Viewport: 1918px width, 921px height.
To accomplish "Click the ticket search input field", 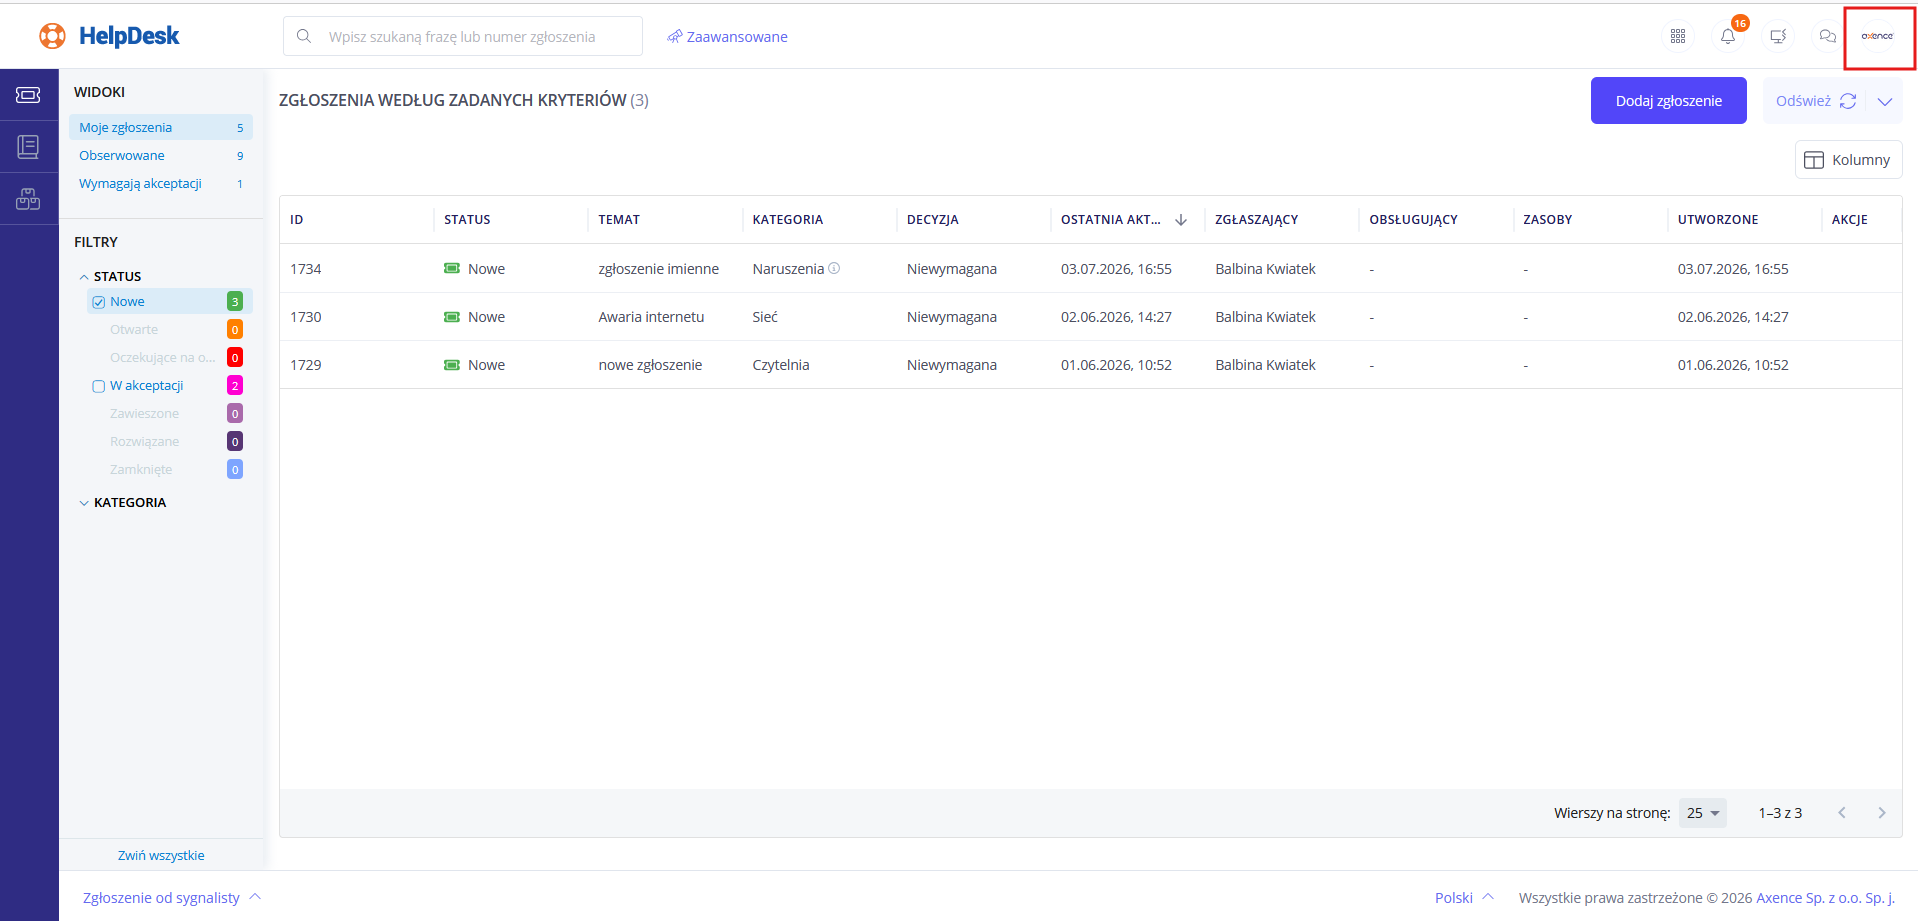I will pos(463,36).
